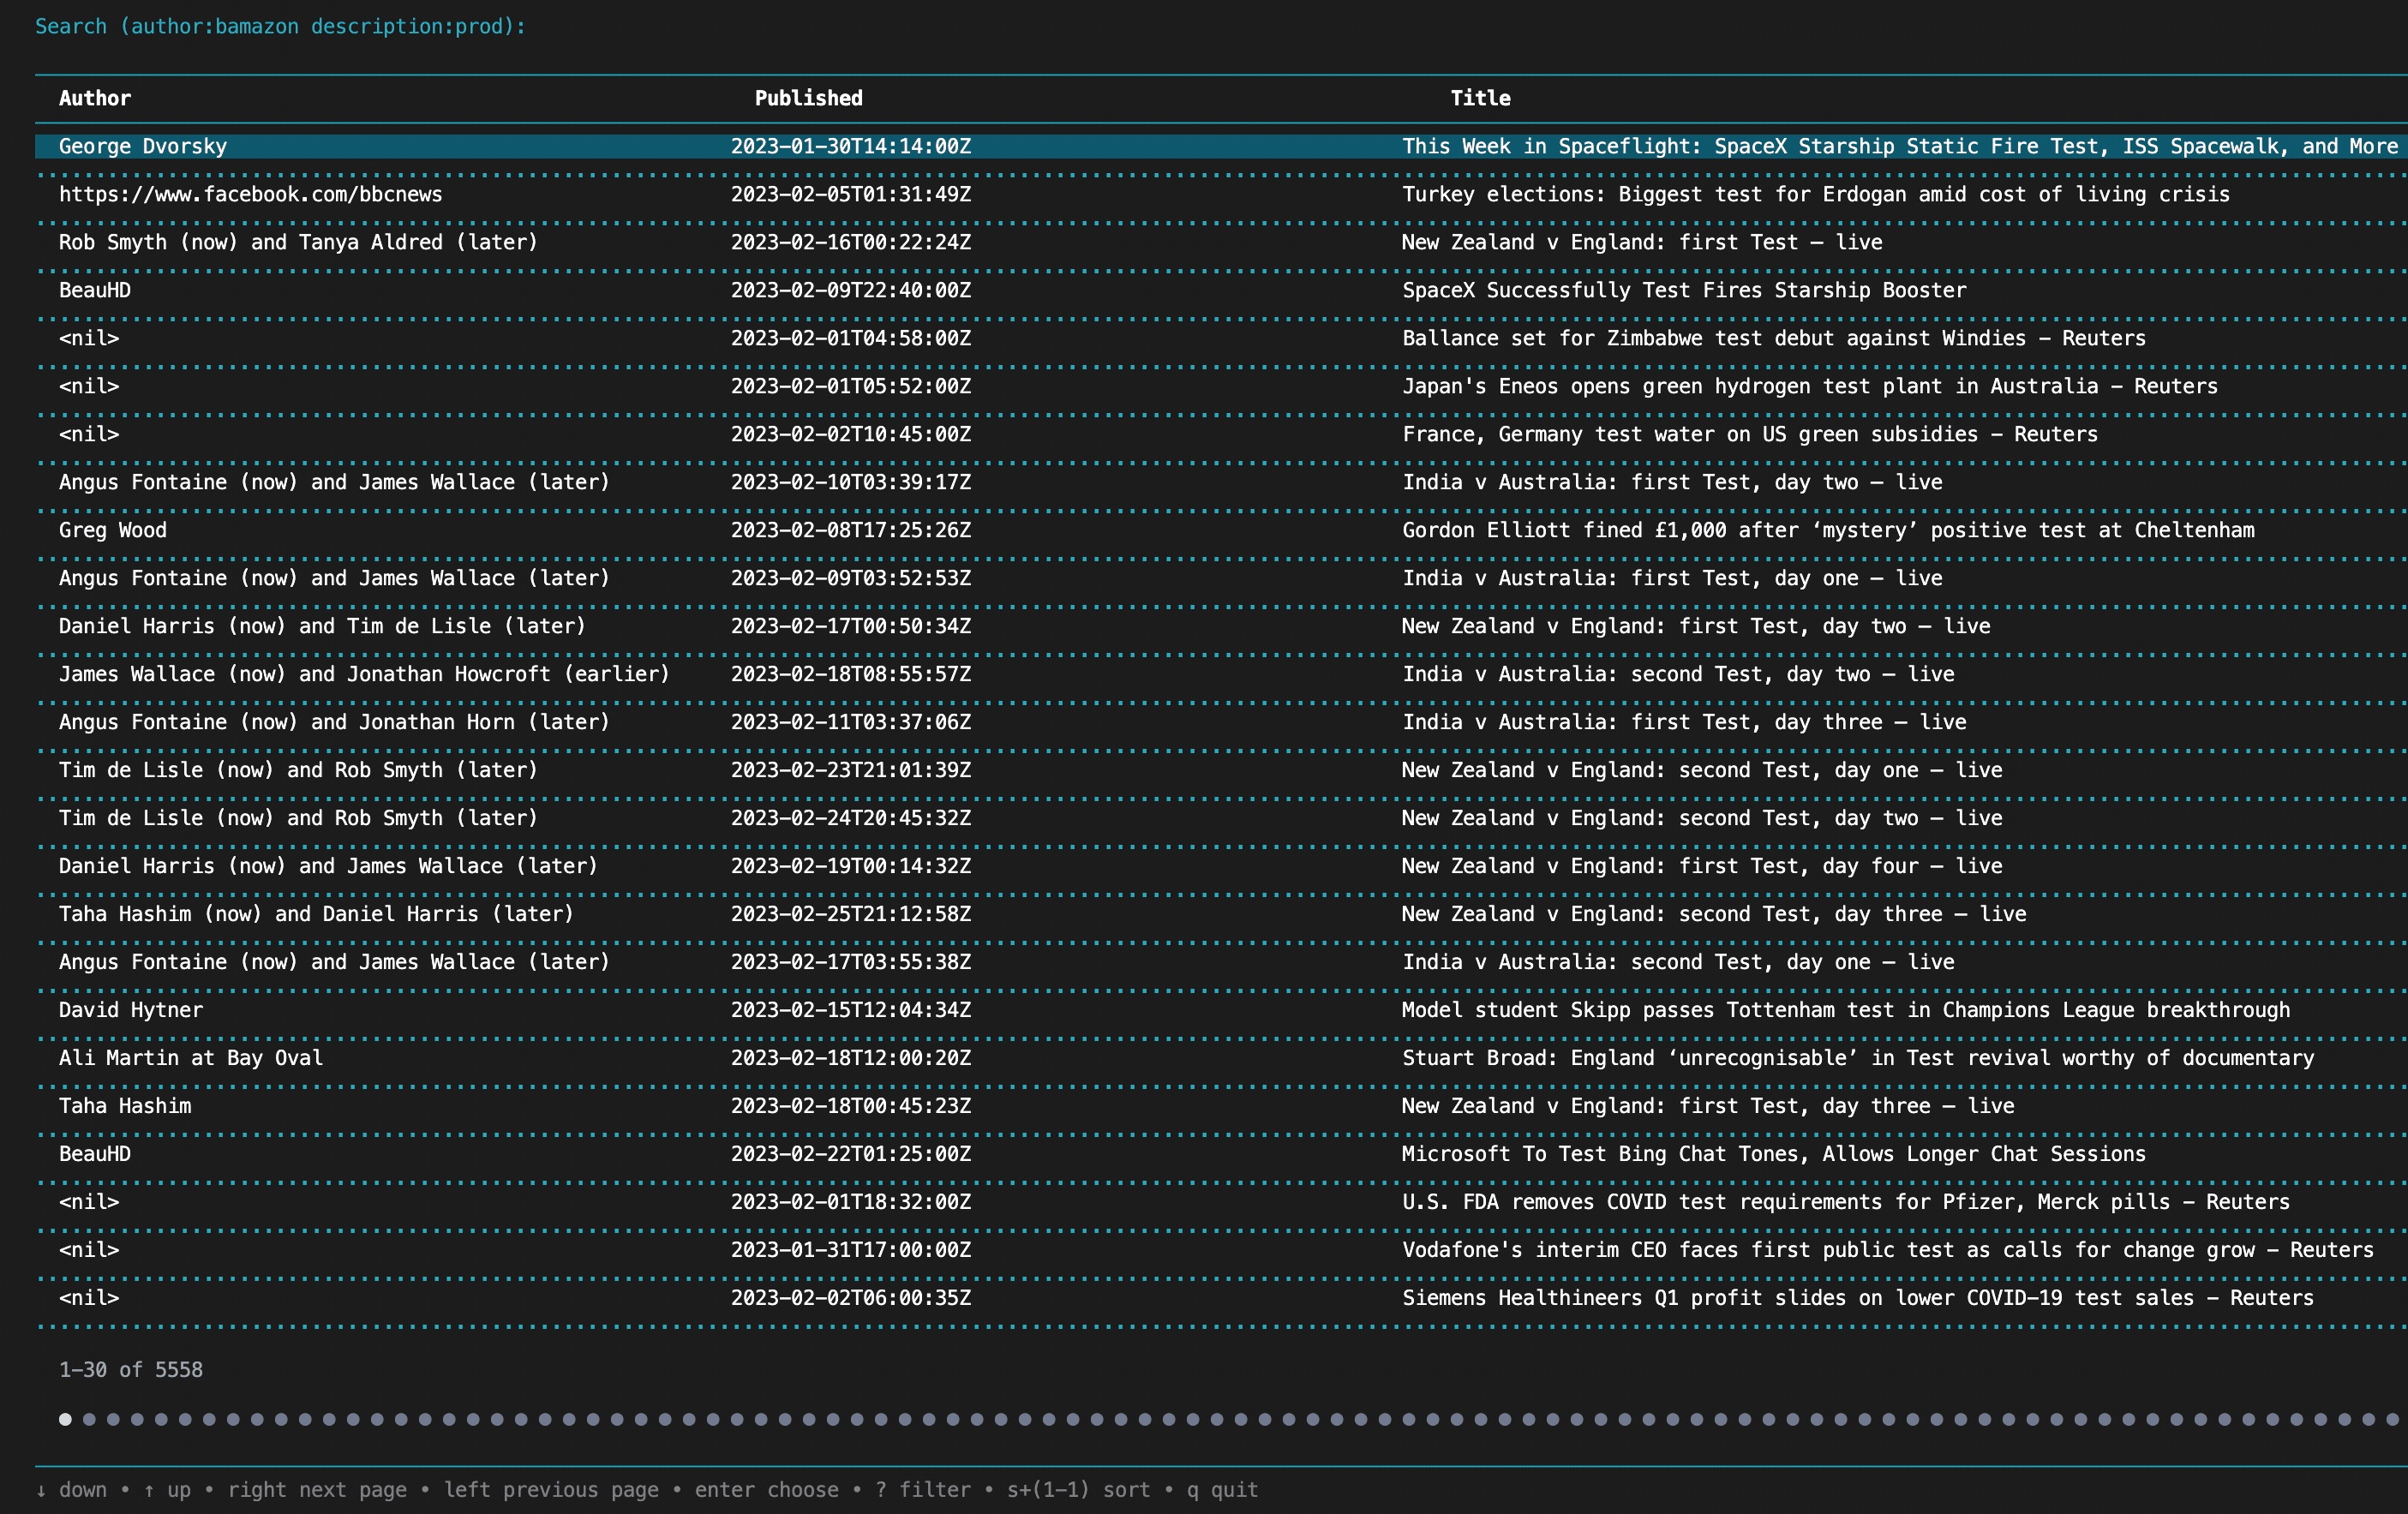Open the Turkey elections Erdogan article
The width and height of the screenshot is (2408, 1514).
pyautogui.click(x=1815, y=194)
